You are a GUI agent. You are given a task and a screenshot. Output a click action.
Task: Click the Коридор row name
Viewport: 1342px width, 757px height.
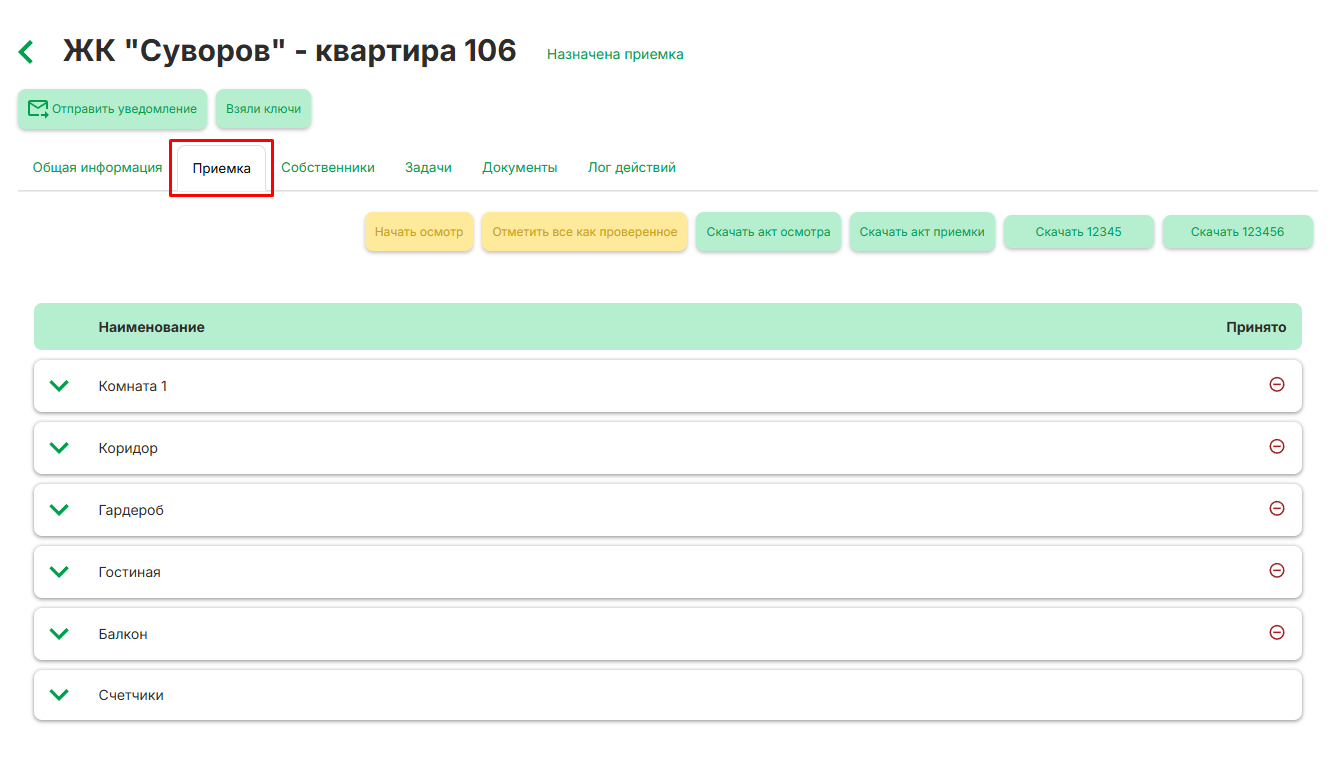coord(128,448)
